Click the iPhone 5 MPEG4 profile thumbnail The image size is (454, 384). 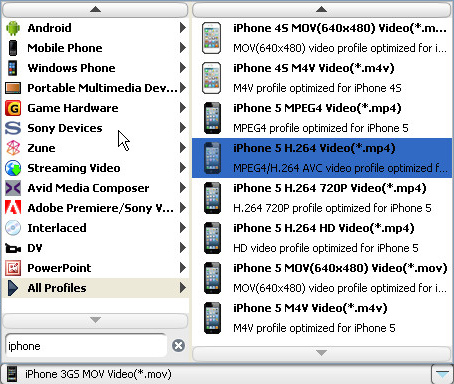pyautogui.click(x=212, y=118)
